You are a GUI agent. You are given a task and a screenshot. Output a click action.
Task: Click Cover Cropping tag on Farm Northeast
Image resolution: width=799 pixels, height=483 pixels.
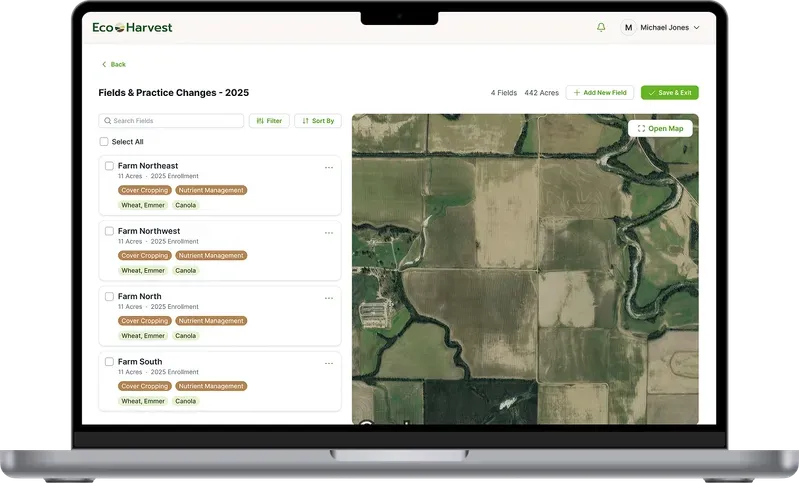click(145, 190)
